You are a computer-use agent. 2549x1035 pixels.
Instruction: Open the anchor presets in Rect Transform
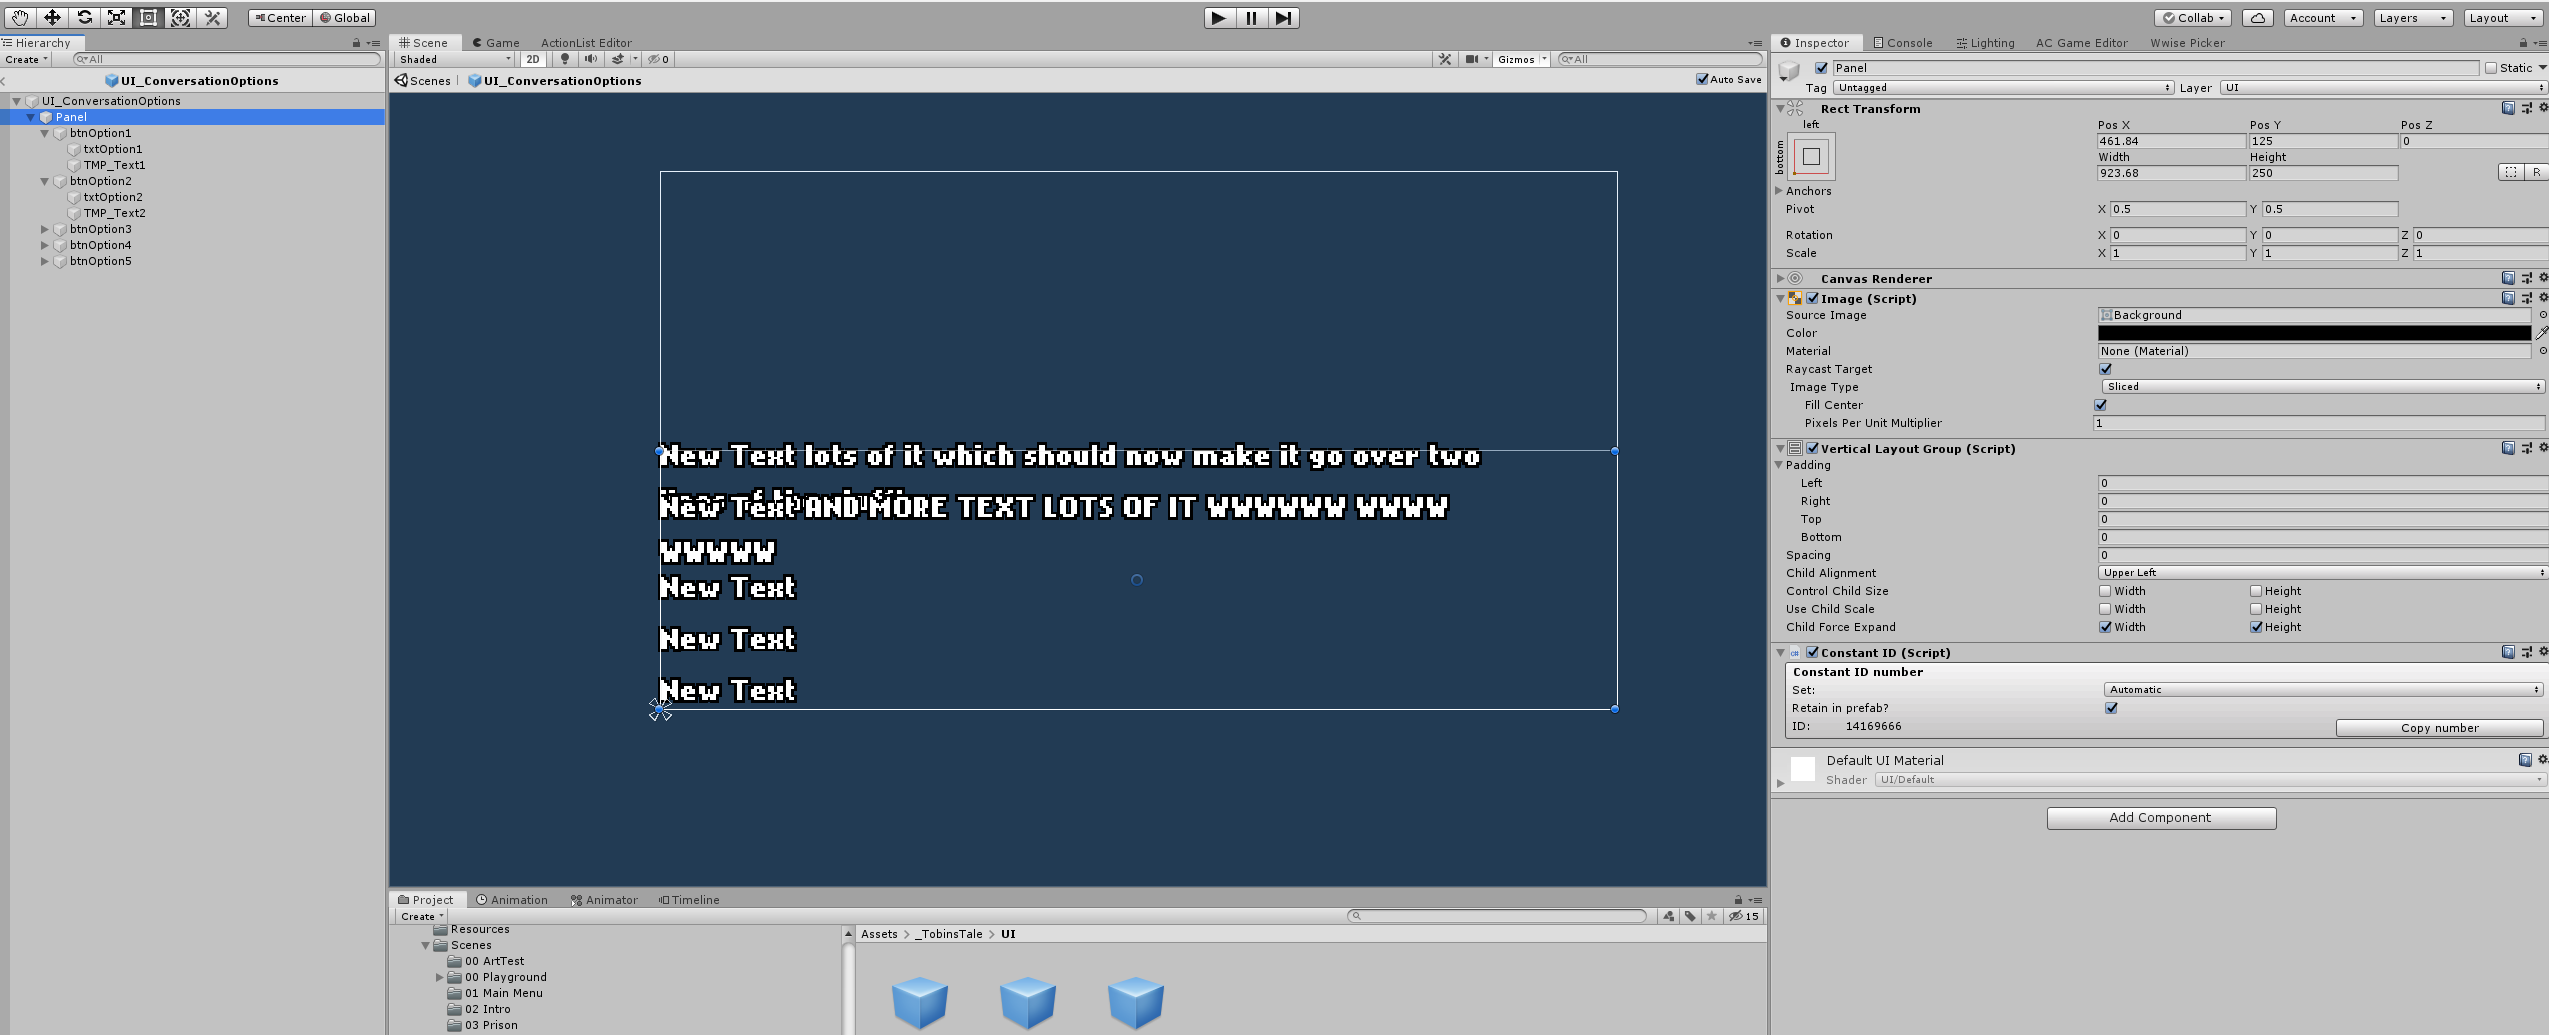coord(1810,156)
